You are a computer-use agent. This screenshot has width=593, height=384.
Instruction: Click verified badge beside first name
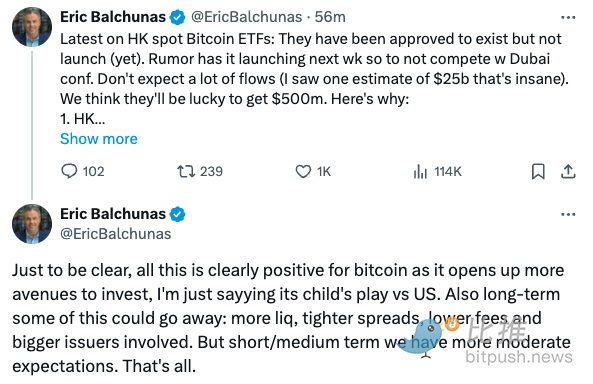177,17
